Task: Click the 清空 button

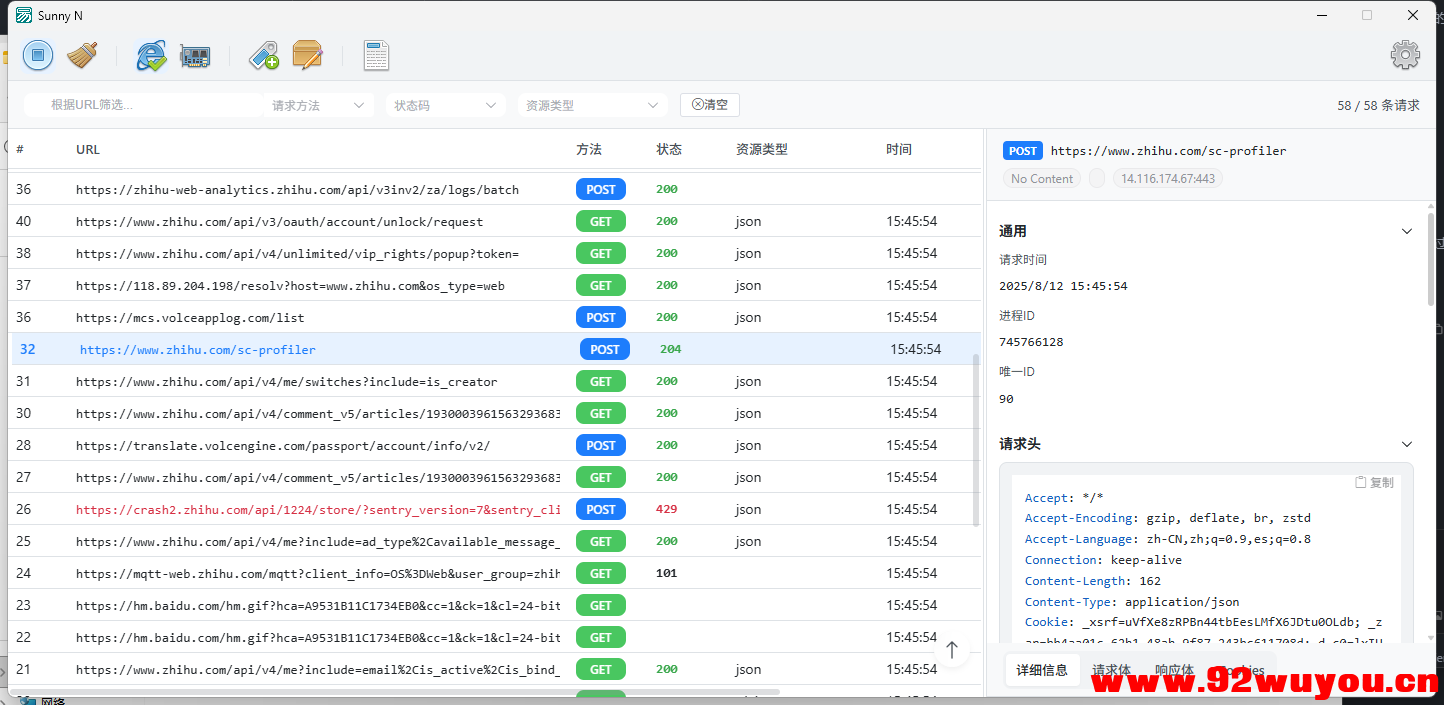Action: click(x=710, y=104)
